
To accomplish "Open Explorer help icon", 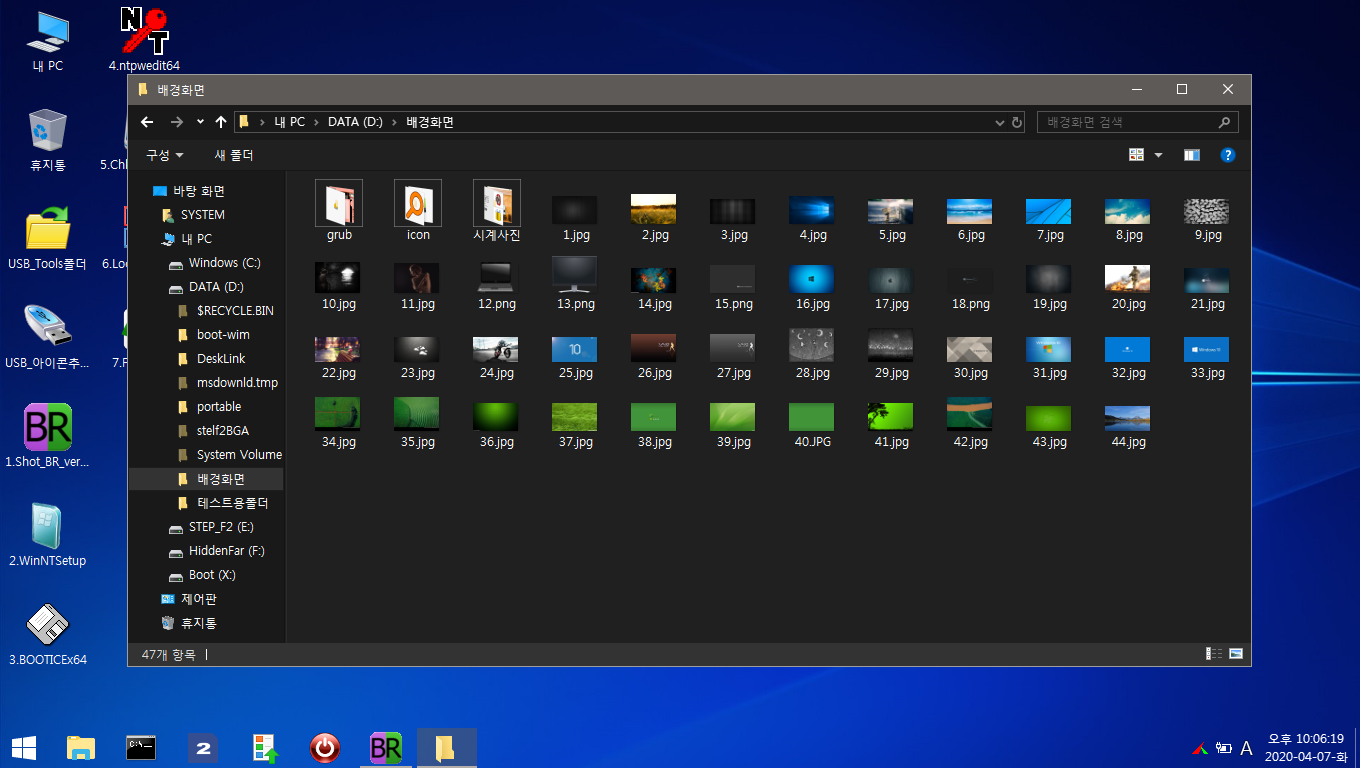I will click(x=1228, y=155).
